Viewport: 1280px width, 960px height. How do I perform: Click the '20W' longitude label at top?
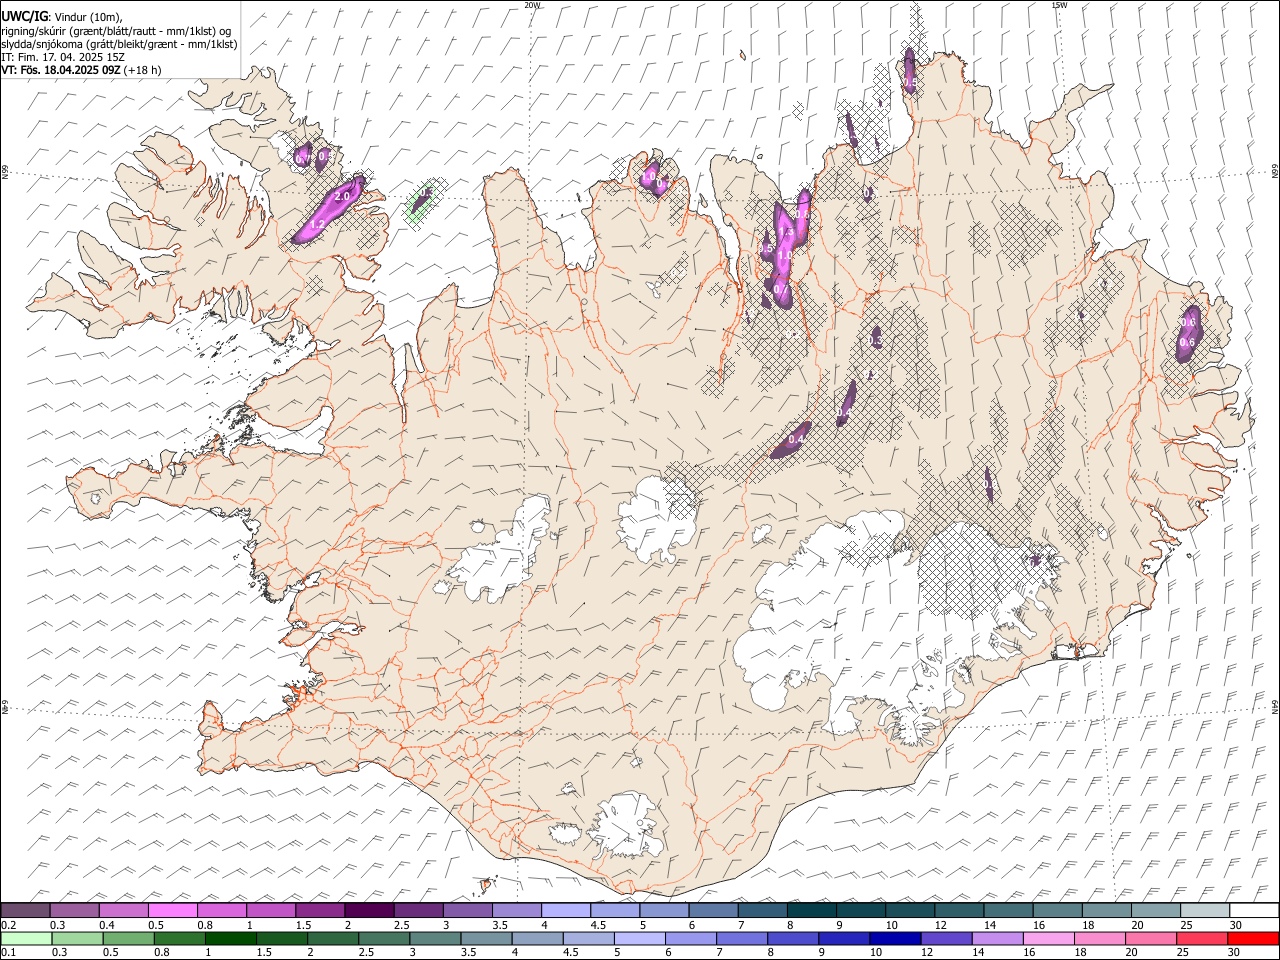click(532, 5)
